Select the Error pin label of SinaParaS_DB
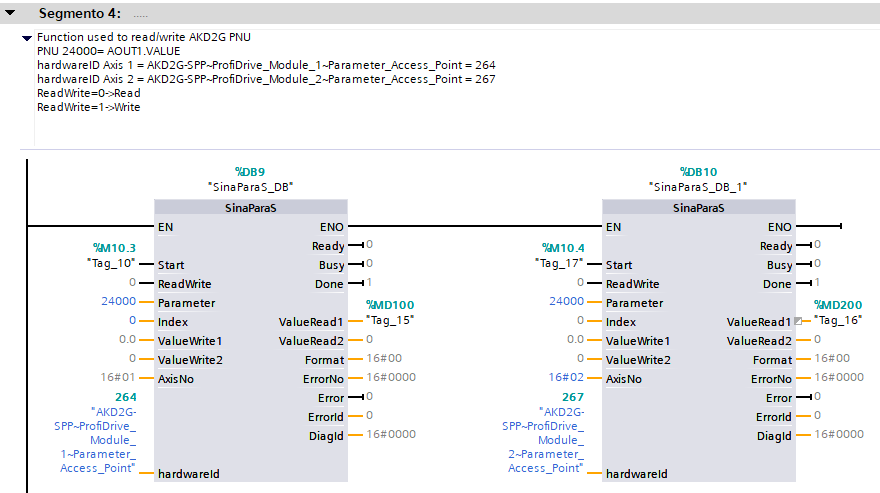 [331, 398]
